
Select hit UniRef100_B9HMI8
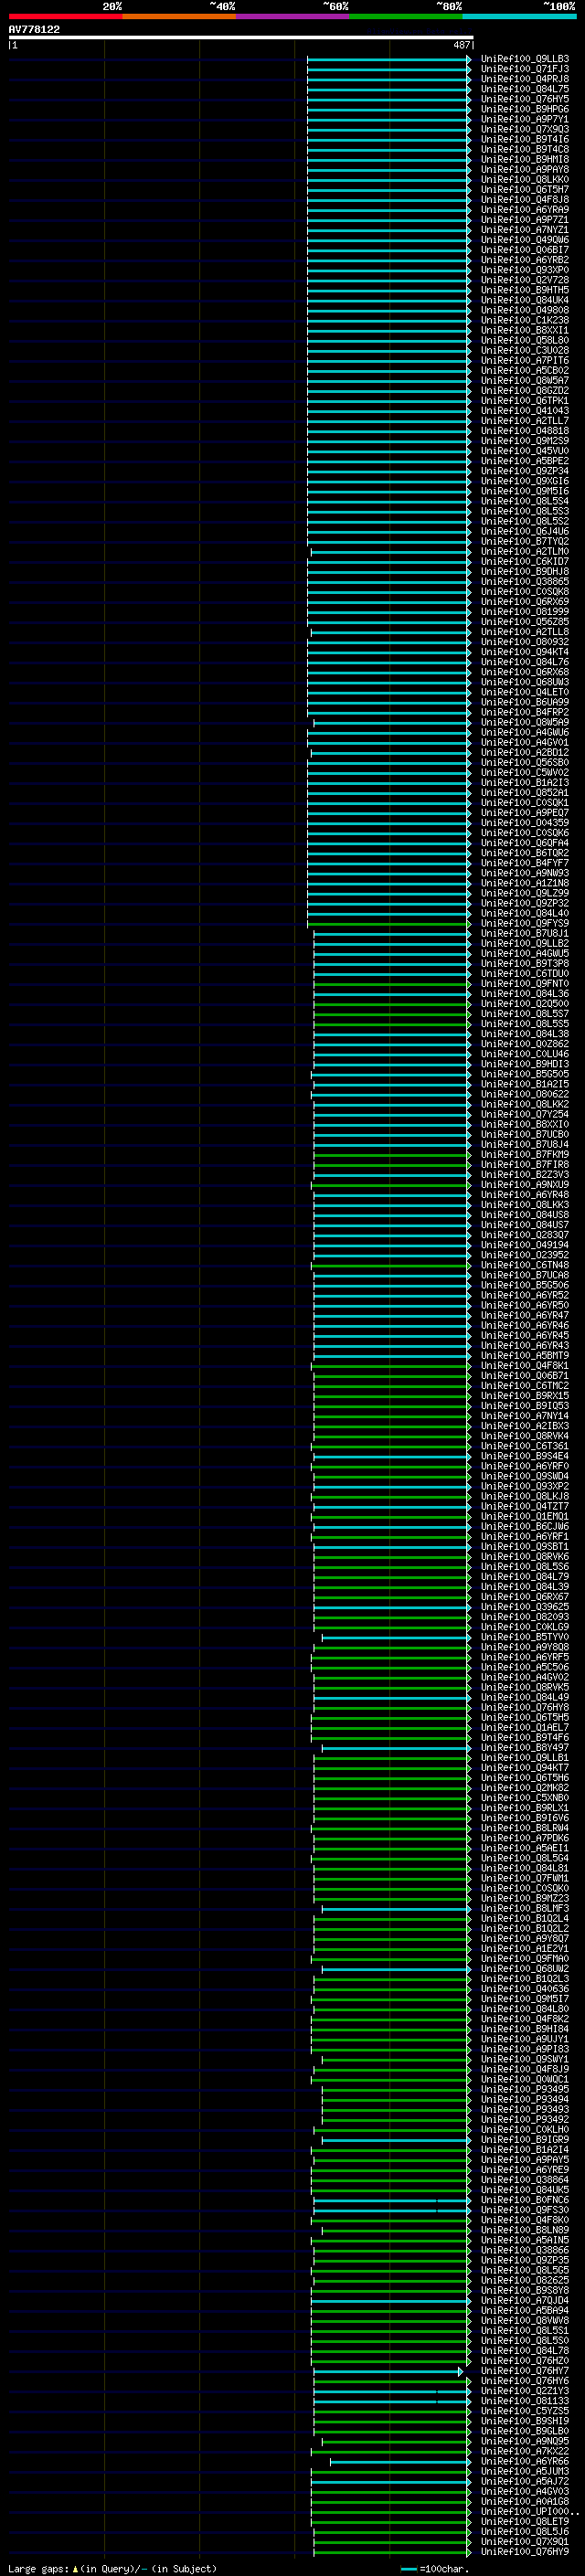pos(525,159)
